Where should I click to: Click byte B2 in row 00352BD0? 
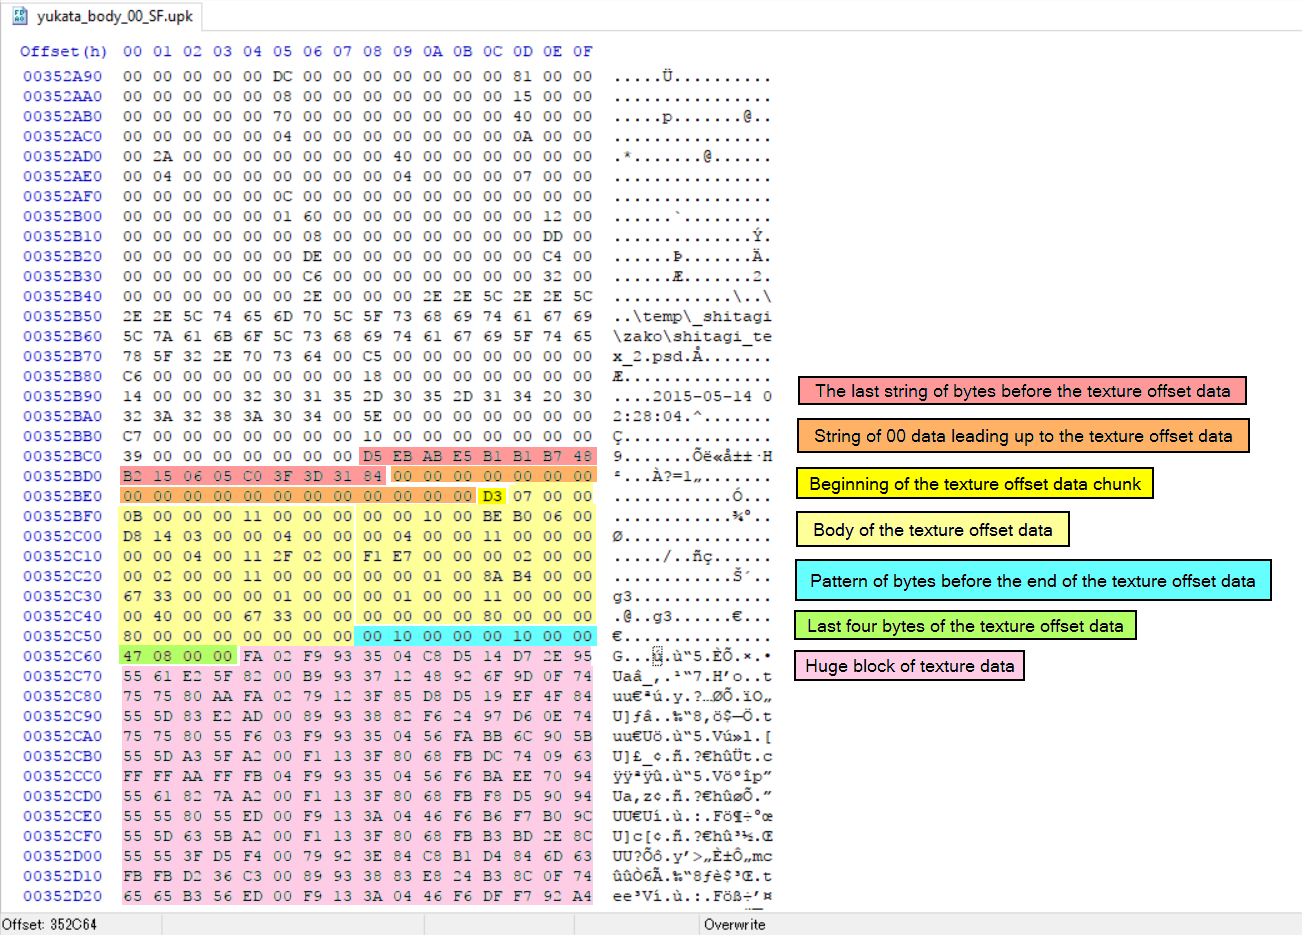[x=132, y=476]
